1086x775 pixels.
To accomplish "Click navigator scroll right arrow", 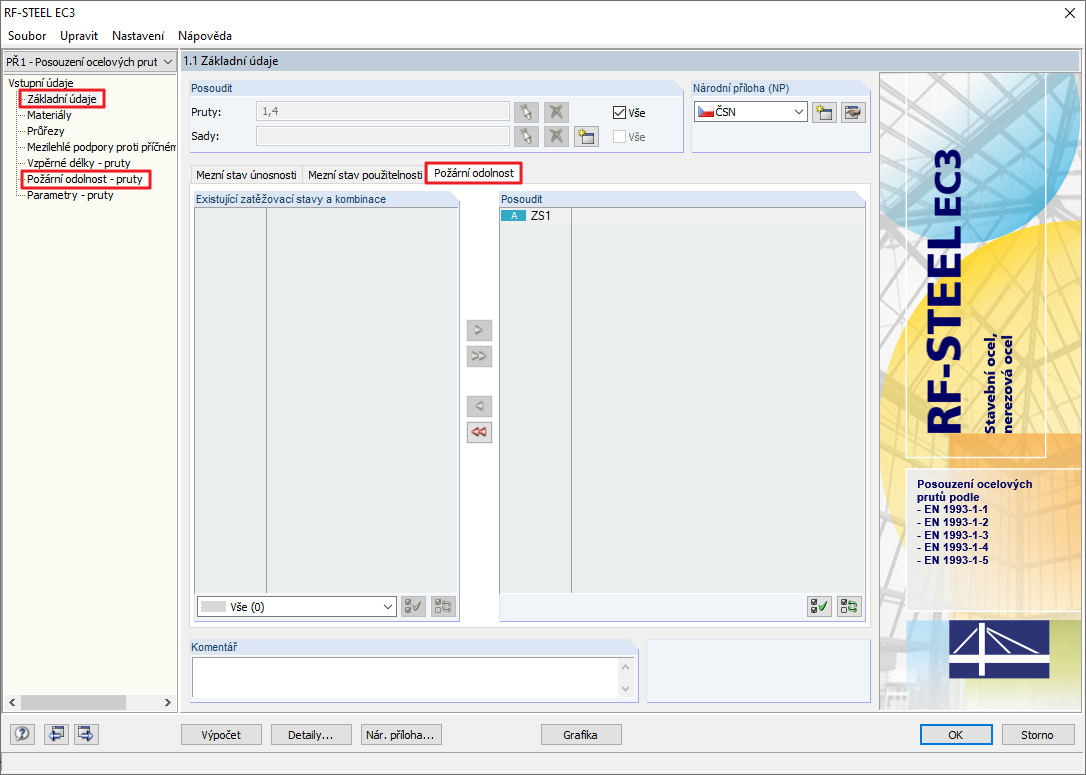I will [168, 702].
